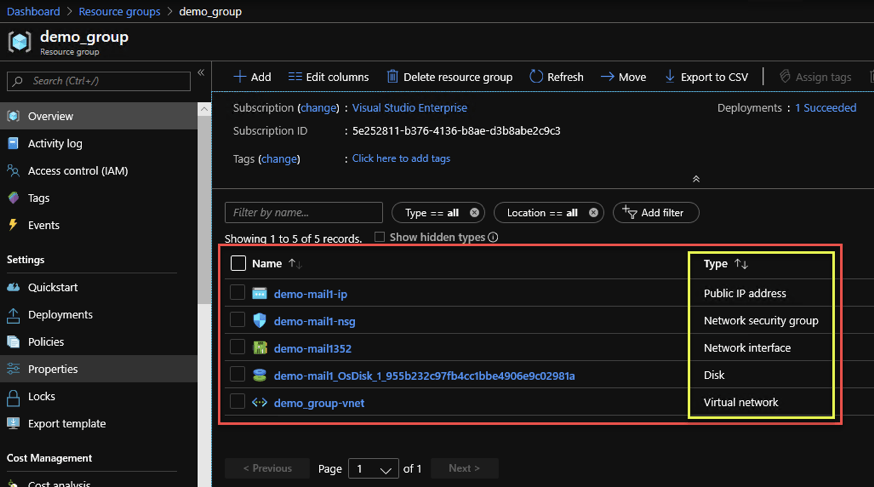Check the demo-mail1-nsg row checkbox
This screenshot has width=874, height=487.
pyautogui.click(x=237, y=319)
